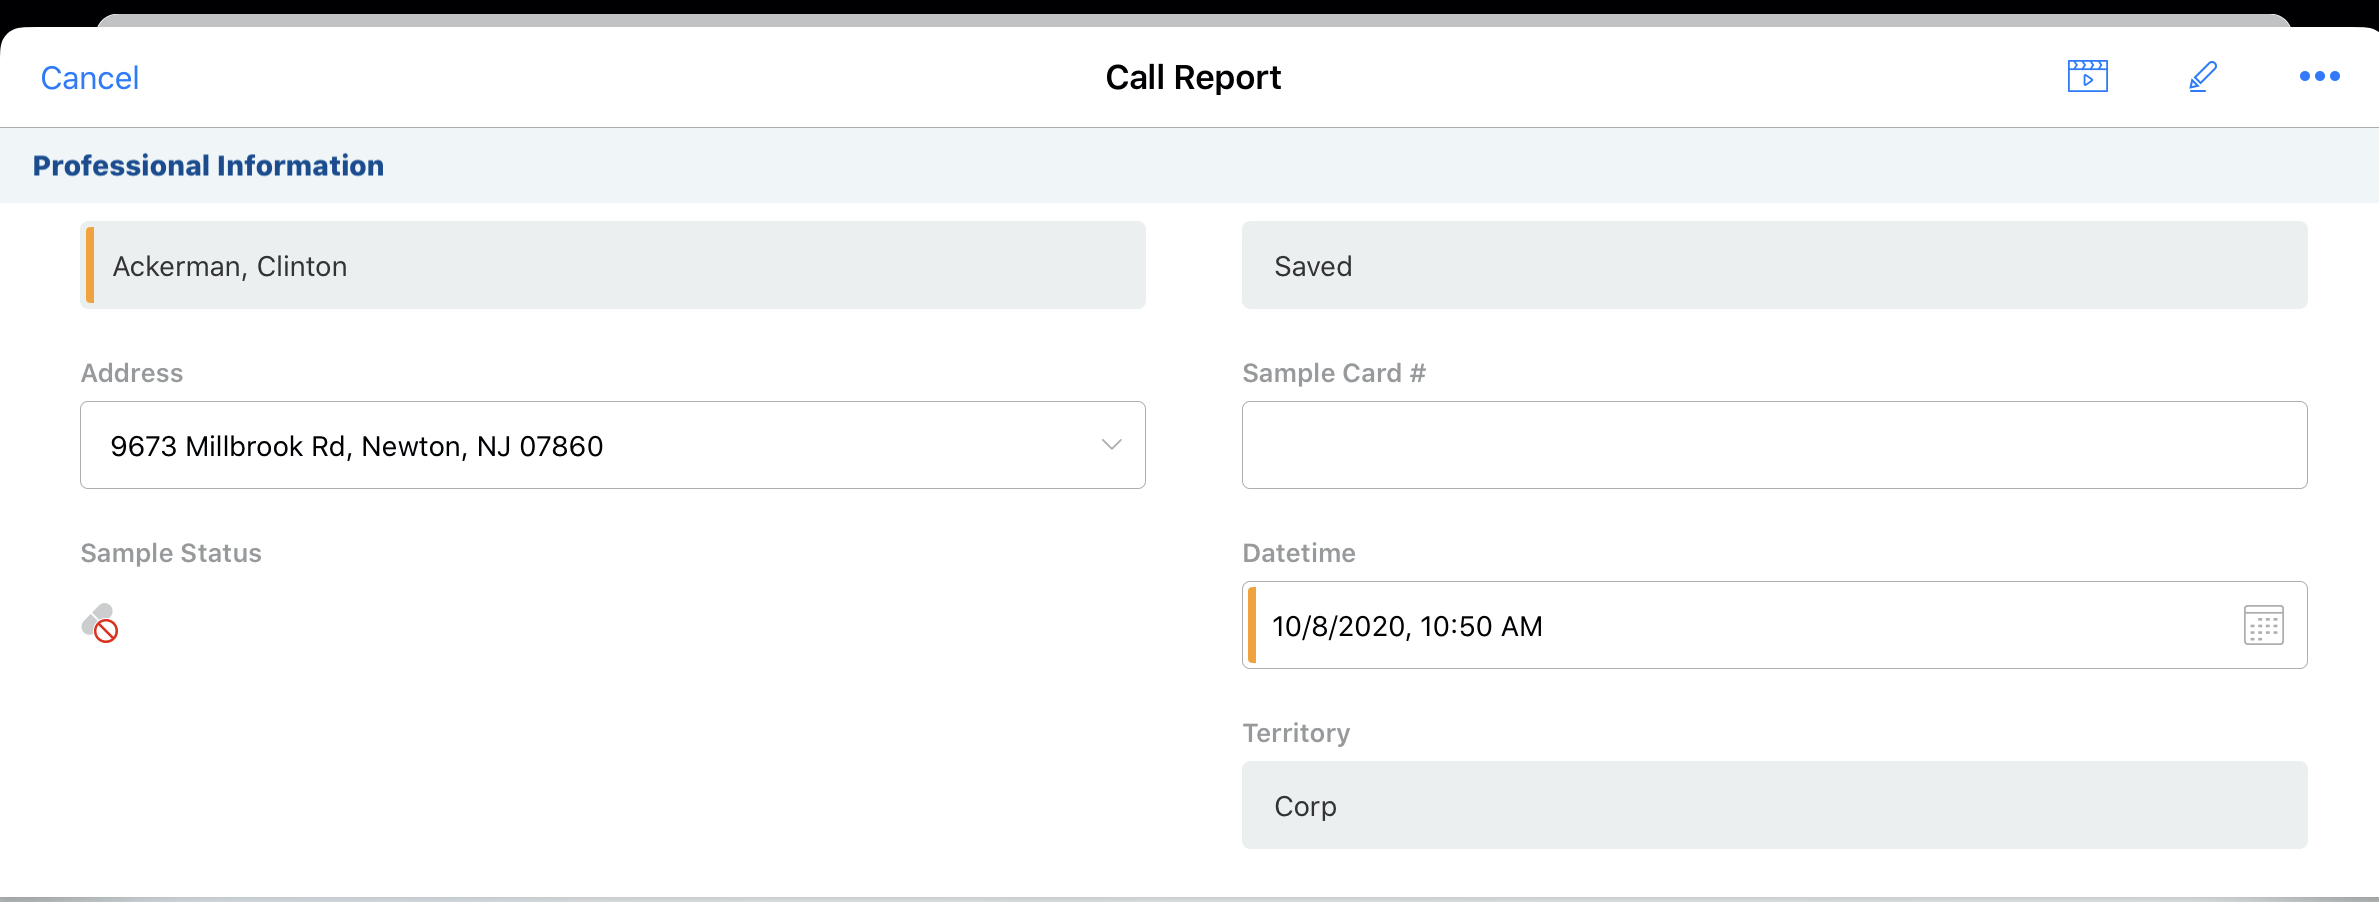Click into the Sample Card # field
Screen dimensions: 2379x902
click(x=1773, y=445)
